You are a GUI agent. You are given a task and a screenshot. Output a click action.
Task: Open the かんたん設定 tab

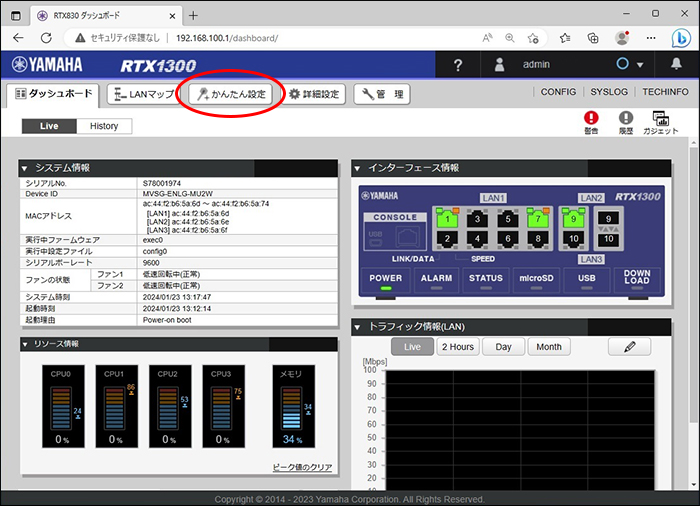[230, 94]
